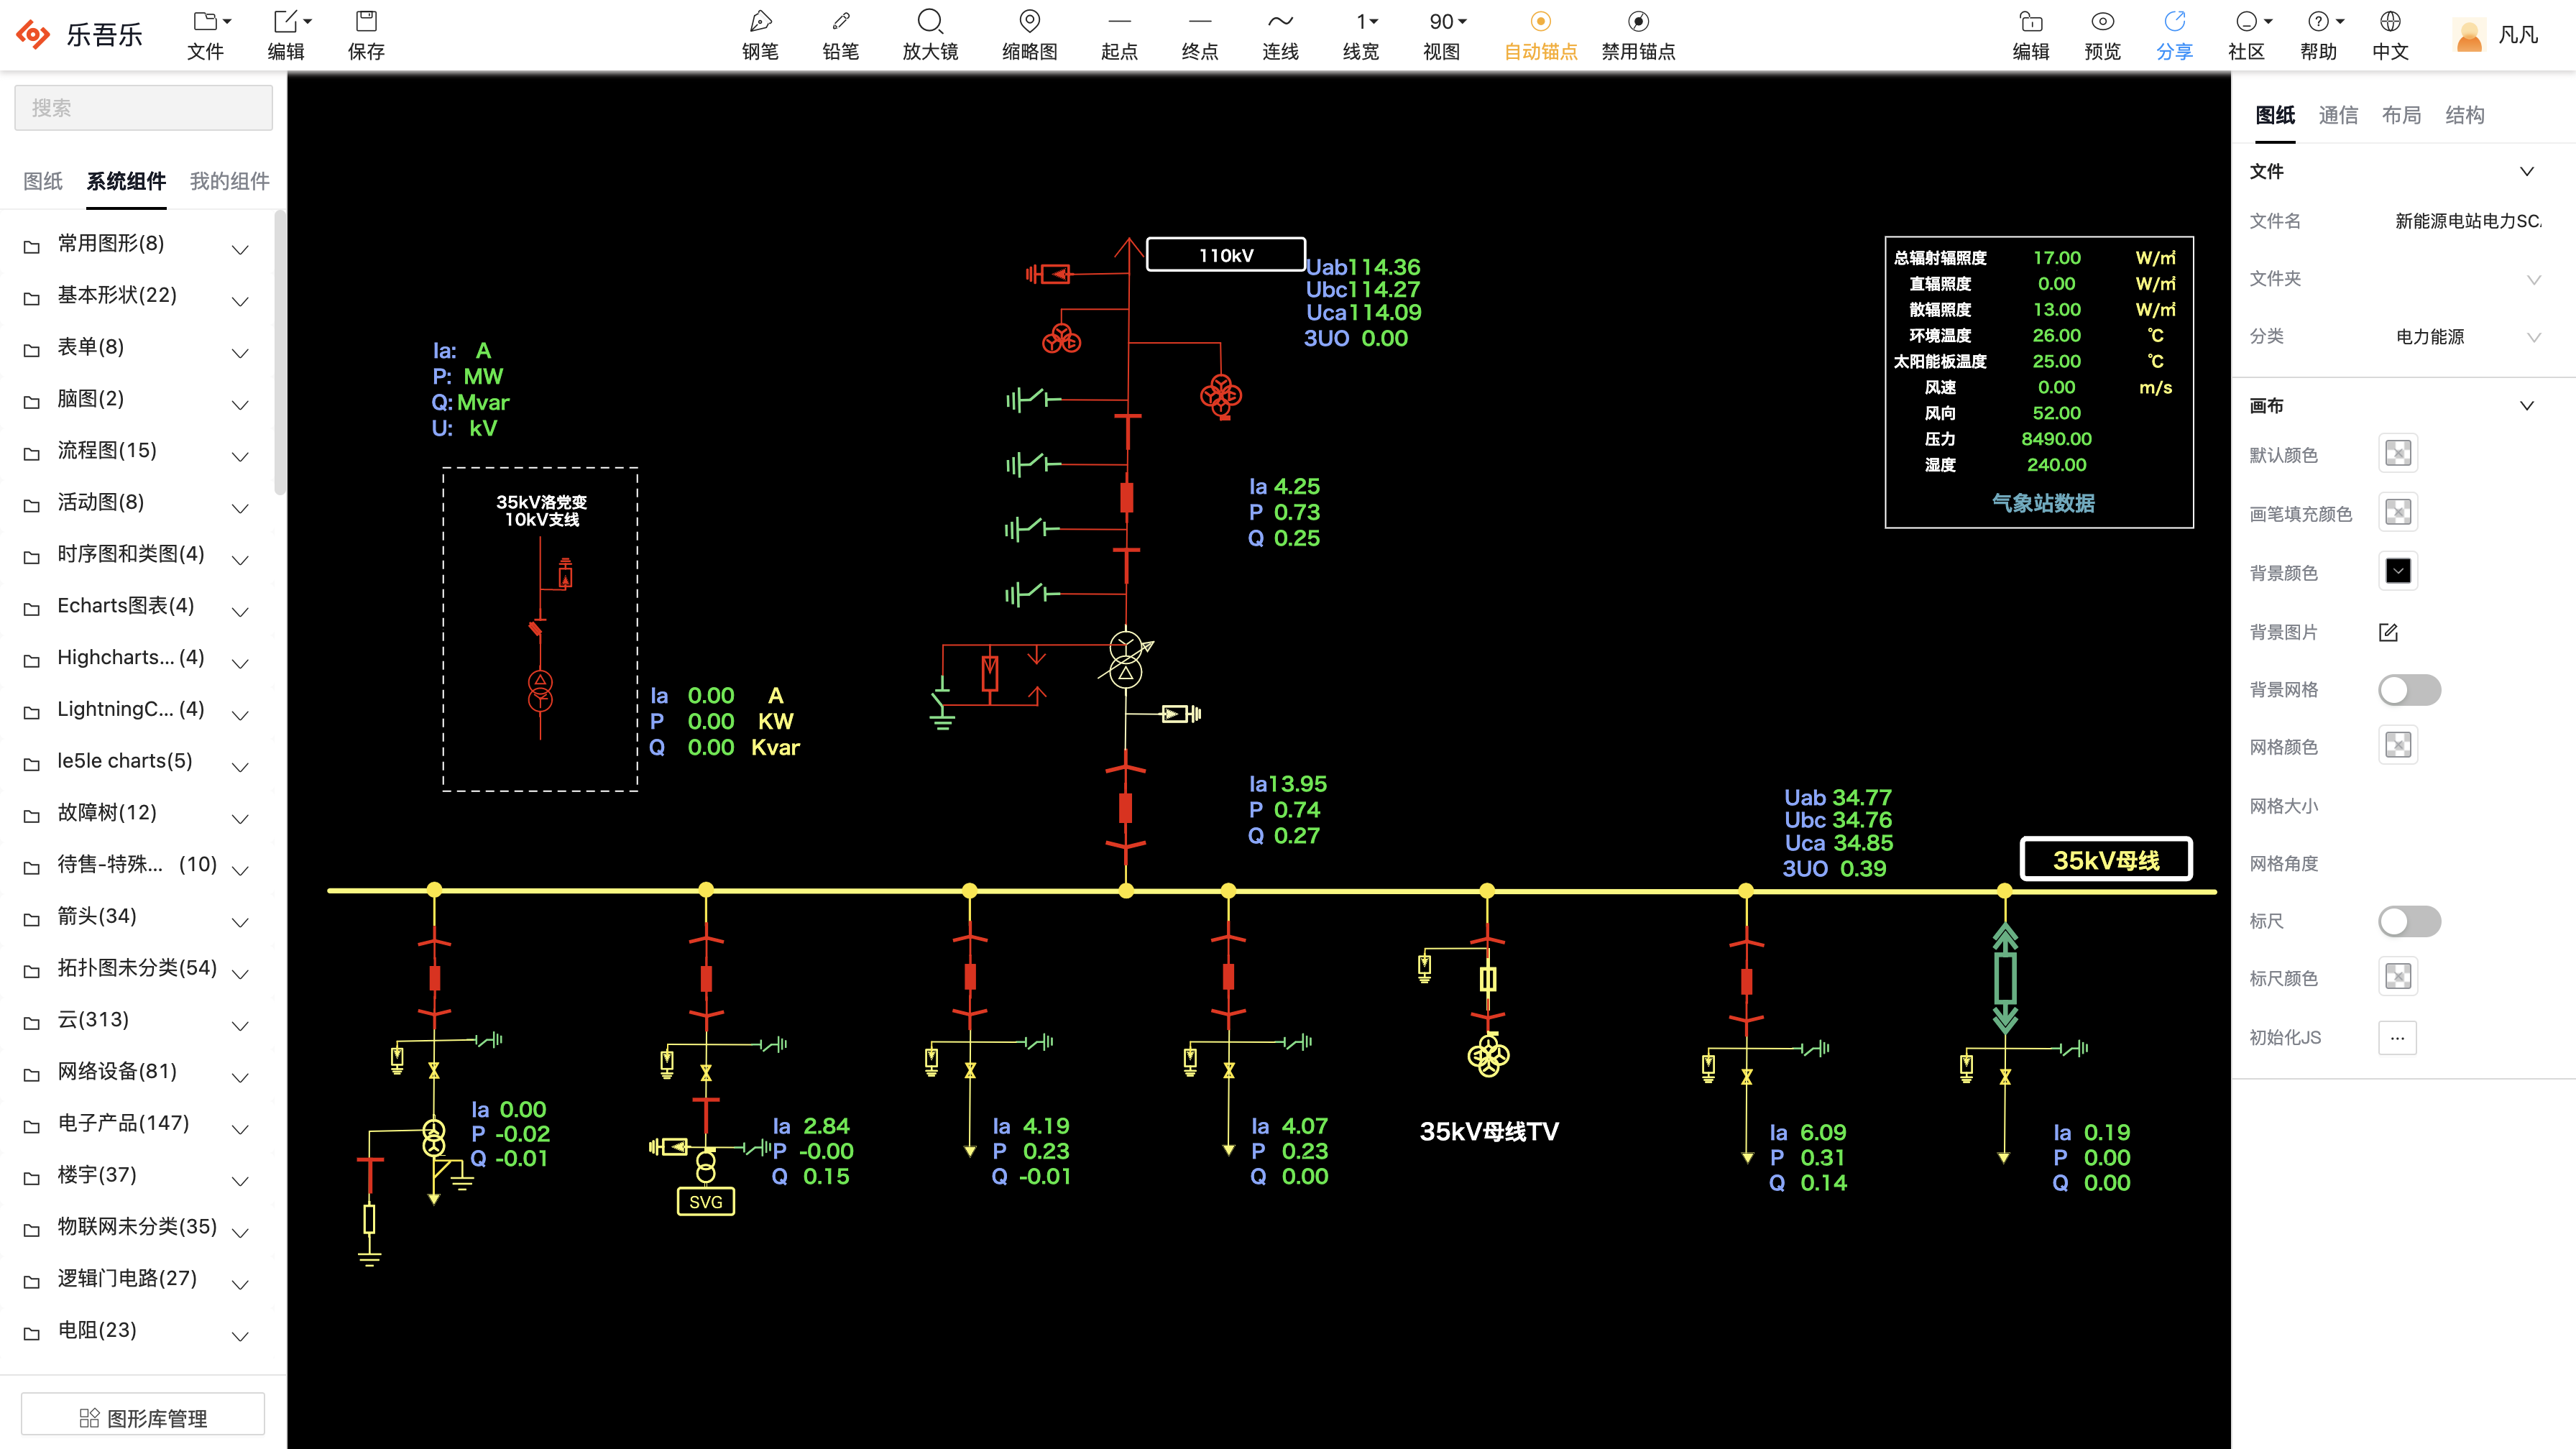Viewport: 2576px width, 1449px height.
Task: Click the 禁用锚点 disable anchor icon
Action: 1638,22
